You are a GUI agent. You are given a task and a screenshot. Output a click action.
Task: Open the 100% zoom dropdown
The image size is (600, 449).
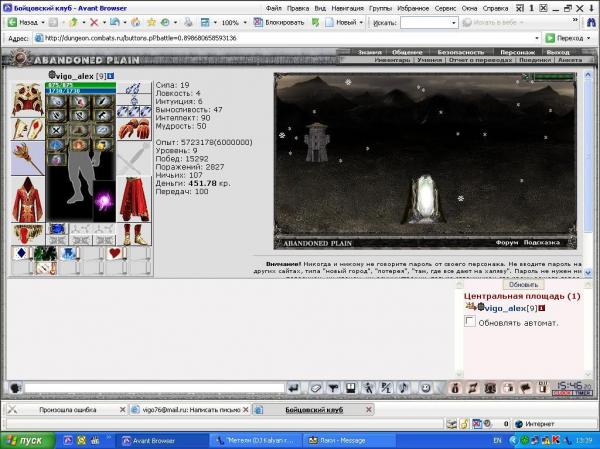pos(245,23)
